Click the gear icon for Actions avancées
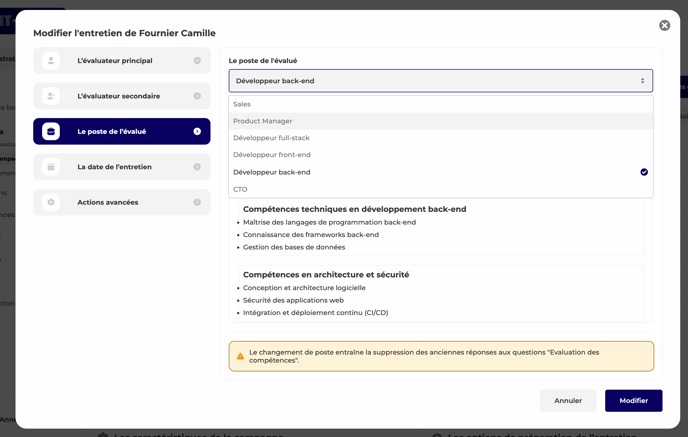The image size is (688, 437). coord(51,202)
